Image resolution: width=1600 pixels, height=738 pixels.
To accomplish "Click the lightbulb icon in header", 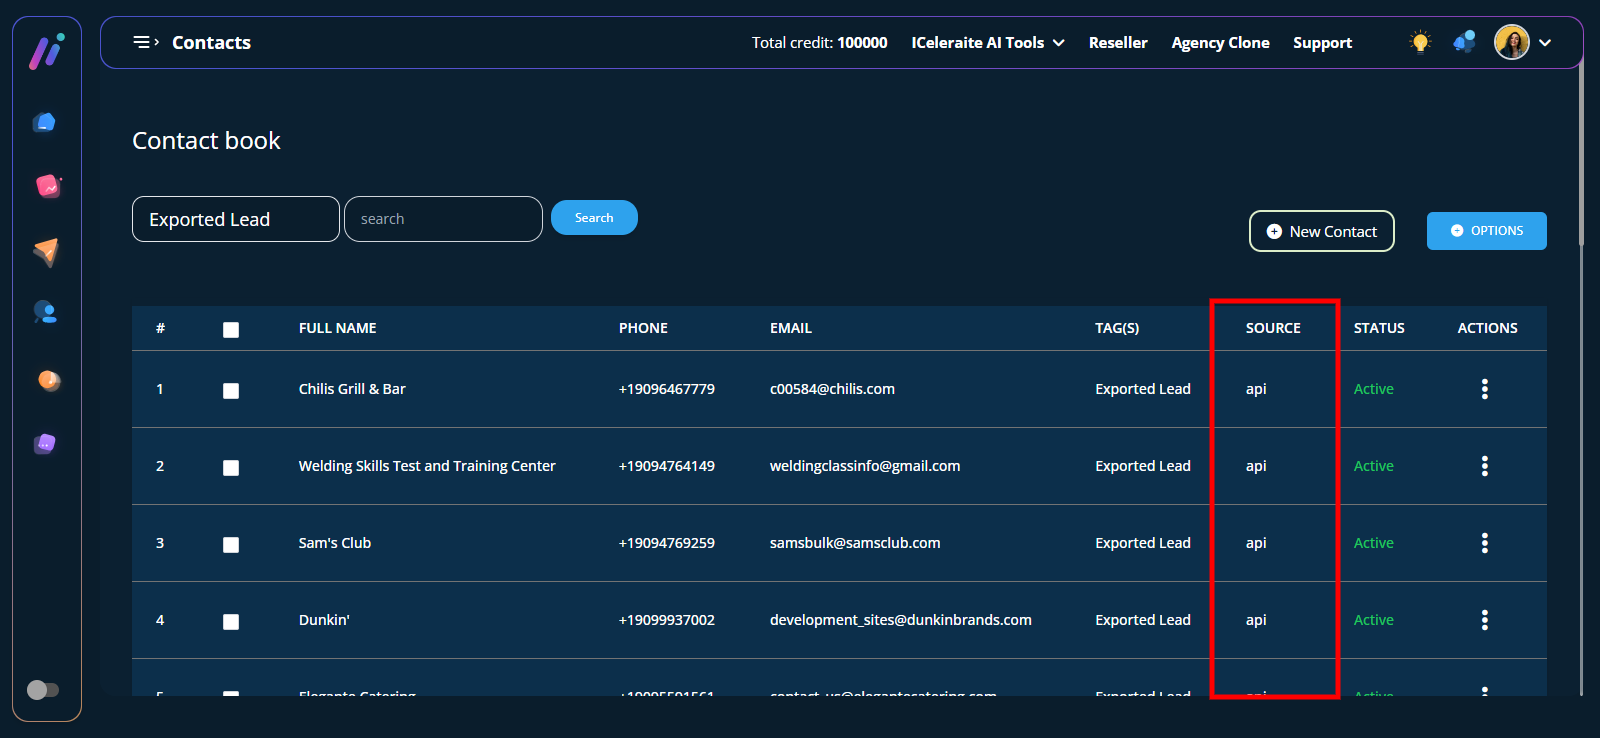I will [1420, 42].
